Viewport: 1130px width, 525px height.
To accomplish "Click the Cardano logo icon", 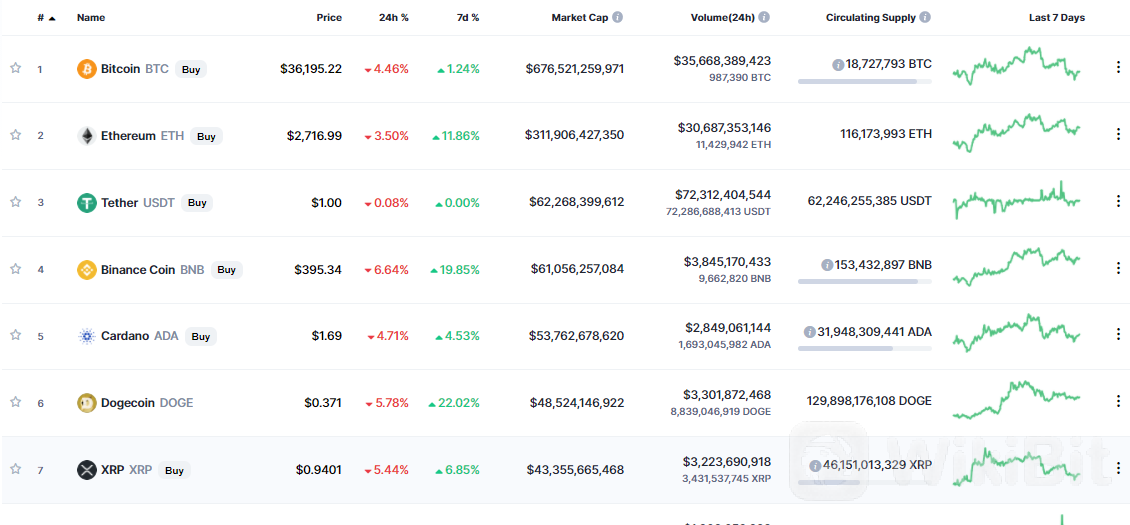I will tap(86, 336).
